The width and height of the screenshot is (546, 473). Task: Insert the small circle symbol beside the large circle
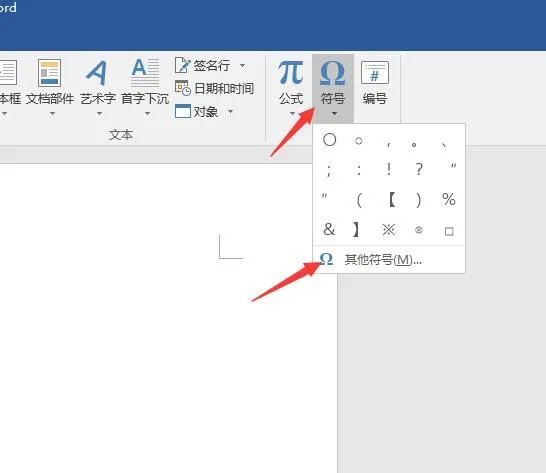[359, 141]
